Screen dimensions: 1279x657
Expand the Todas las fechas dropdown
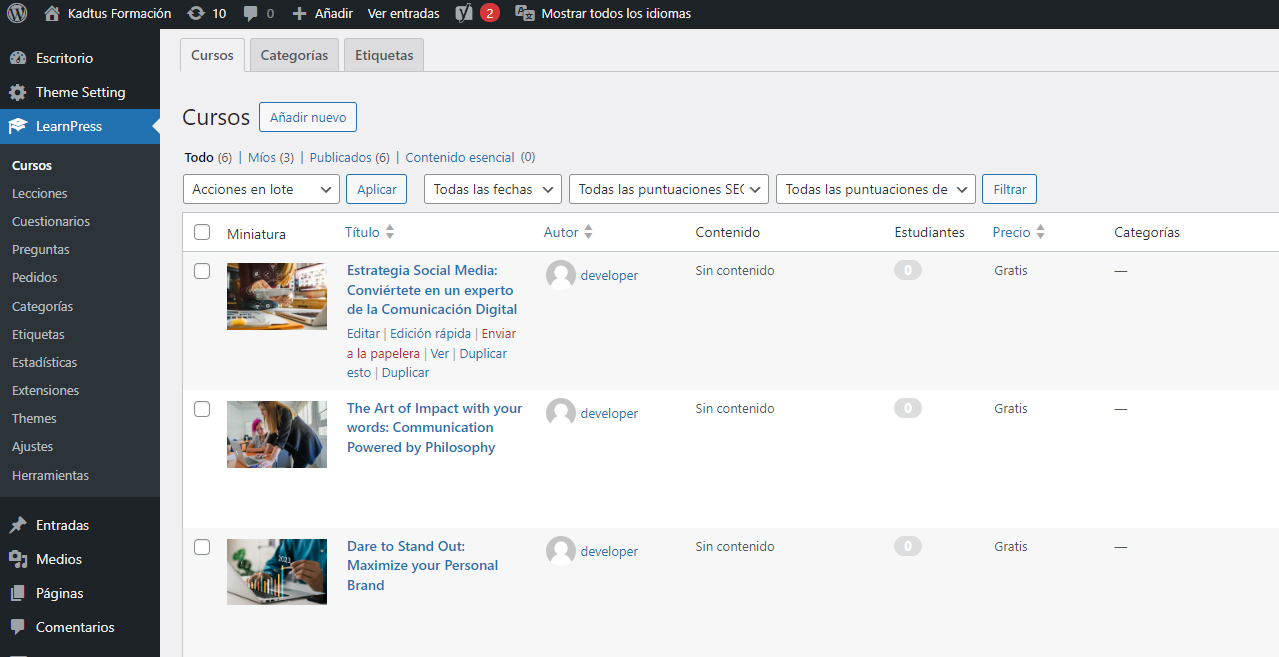pos(492,189)
